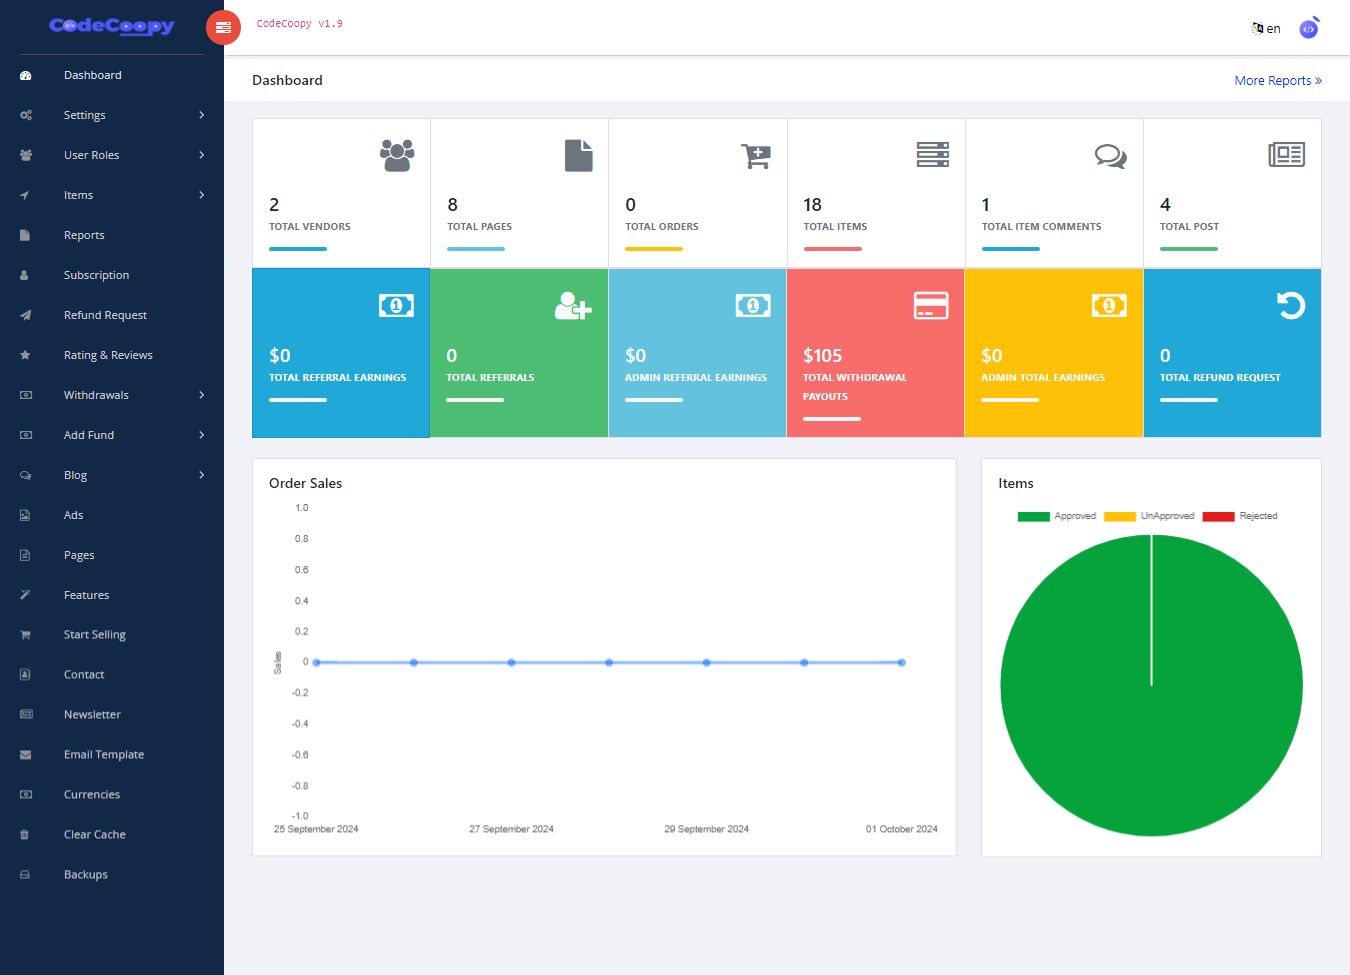Click the Email Template envelope icon
The height and width of the screenshot is (975, 1350).
coord(25,755)
